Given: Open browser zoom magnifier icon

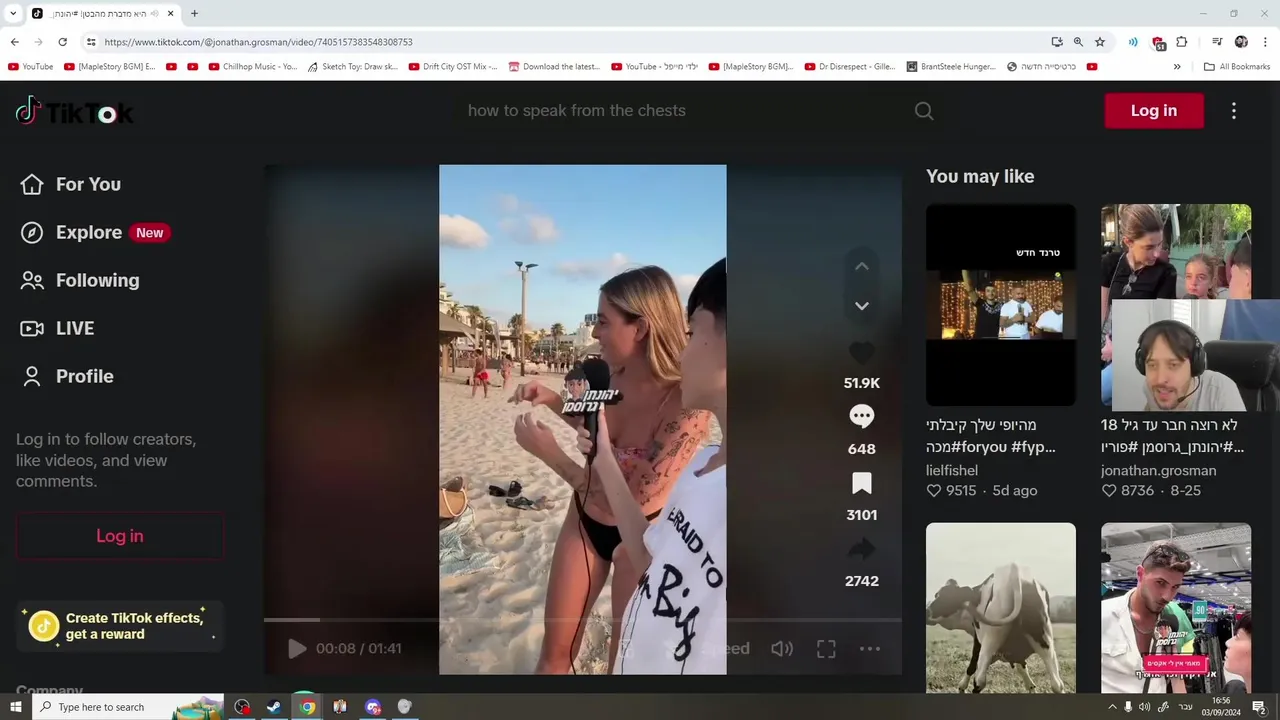Looking at the screenshot, I should (x=1078, y=42).
